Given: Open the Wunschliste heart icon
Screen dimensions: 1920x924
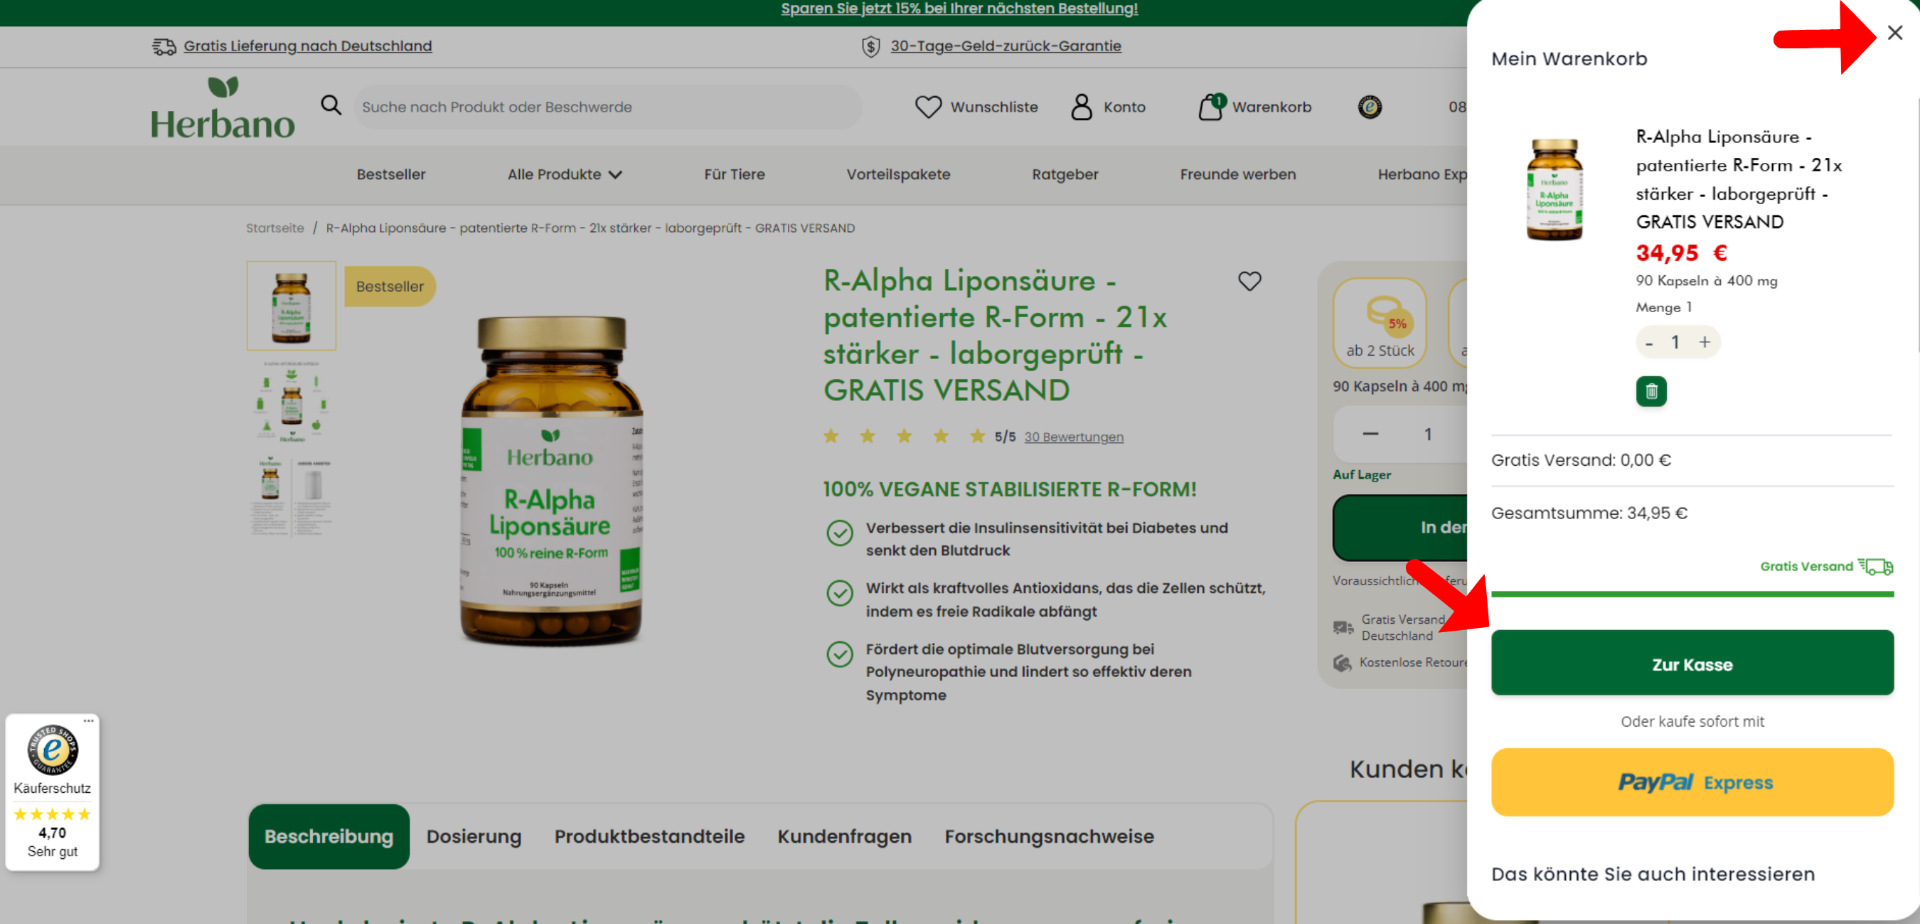Looking at the screenshot, I should click(929, 106).
